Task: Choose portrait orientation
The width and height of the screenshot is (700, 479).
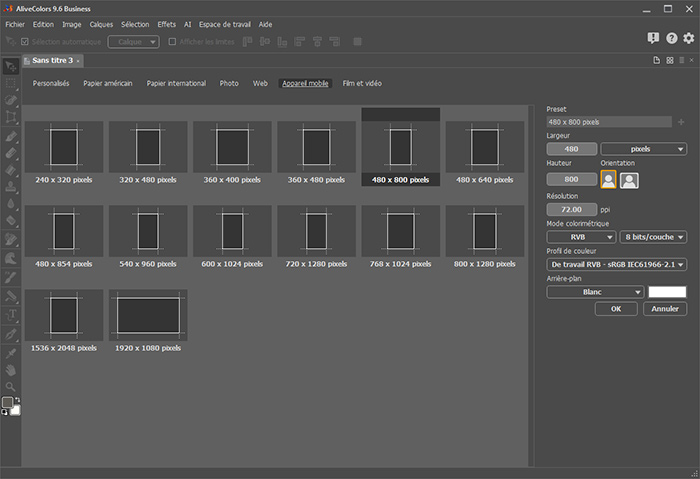Action: [608, 179]
